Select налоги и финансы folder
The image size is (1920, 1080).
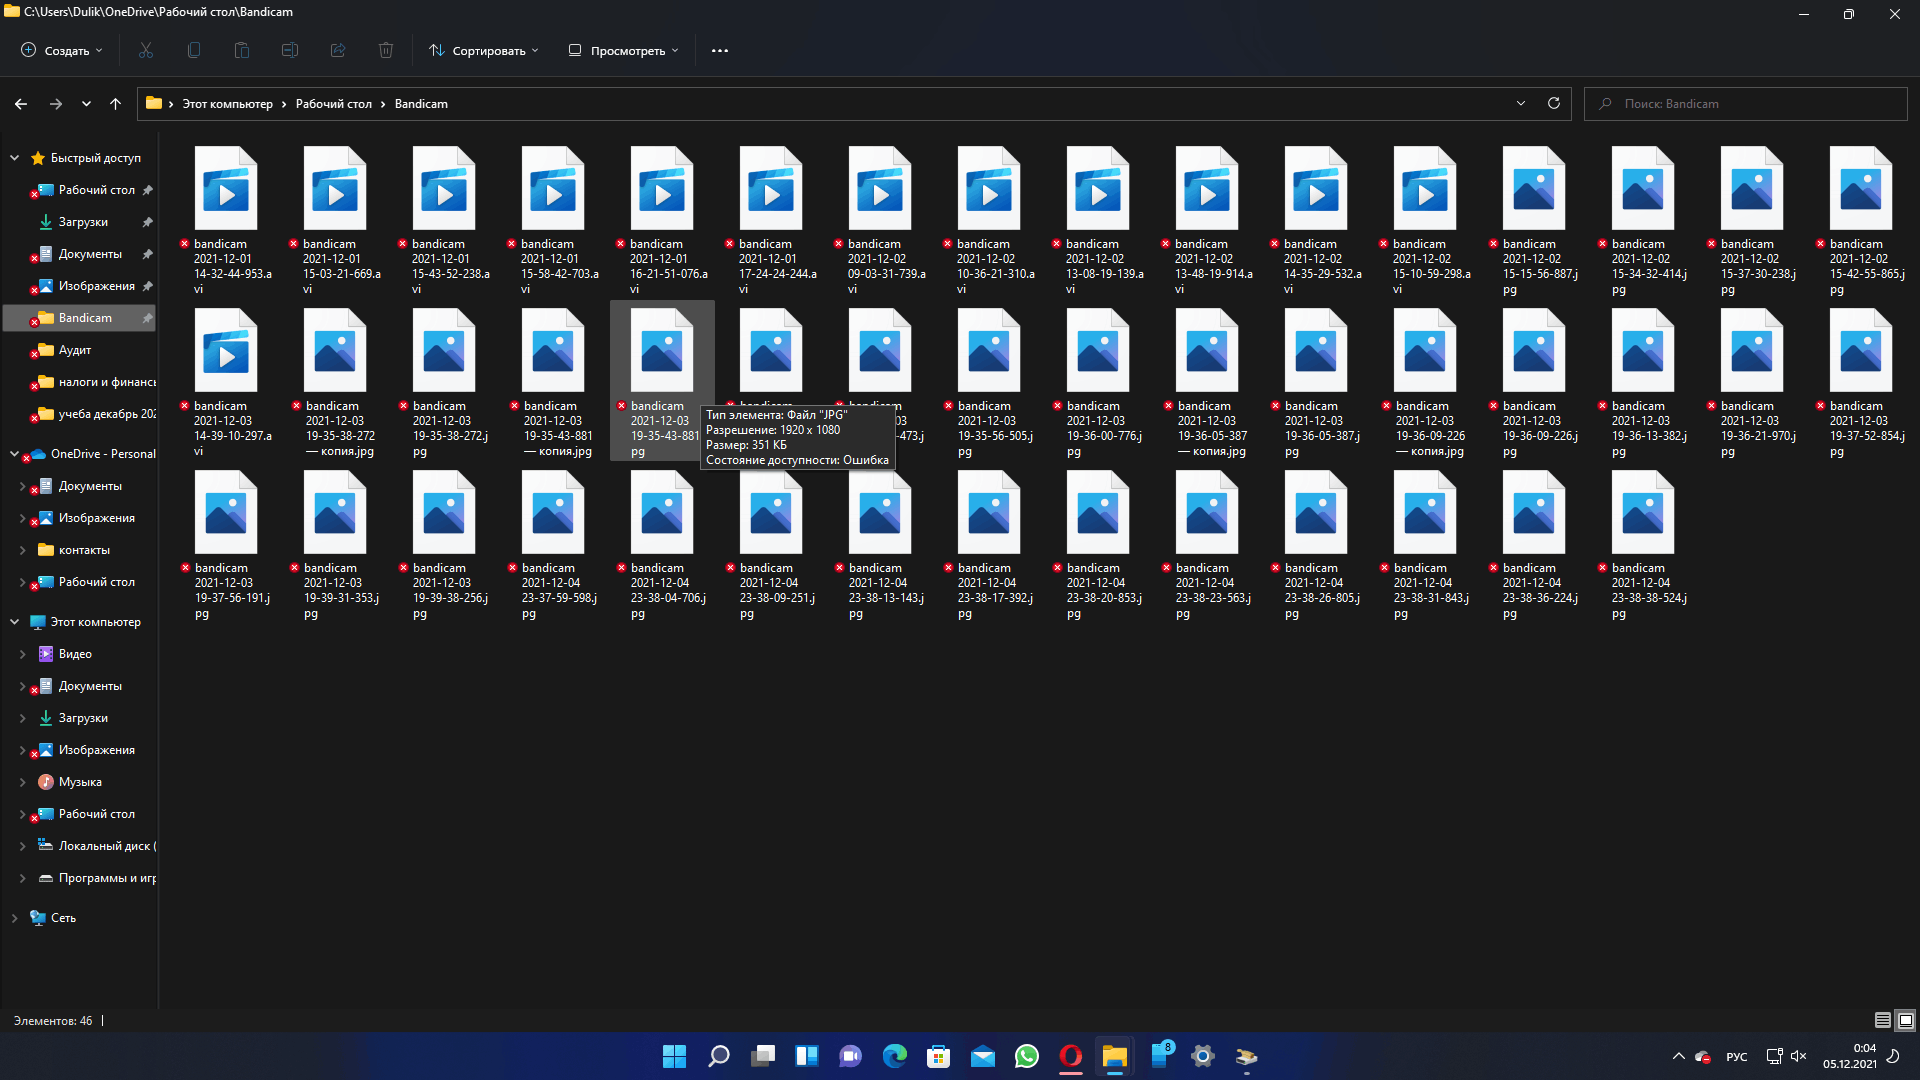(x=95, y=382)
